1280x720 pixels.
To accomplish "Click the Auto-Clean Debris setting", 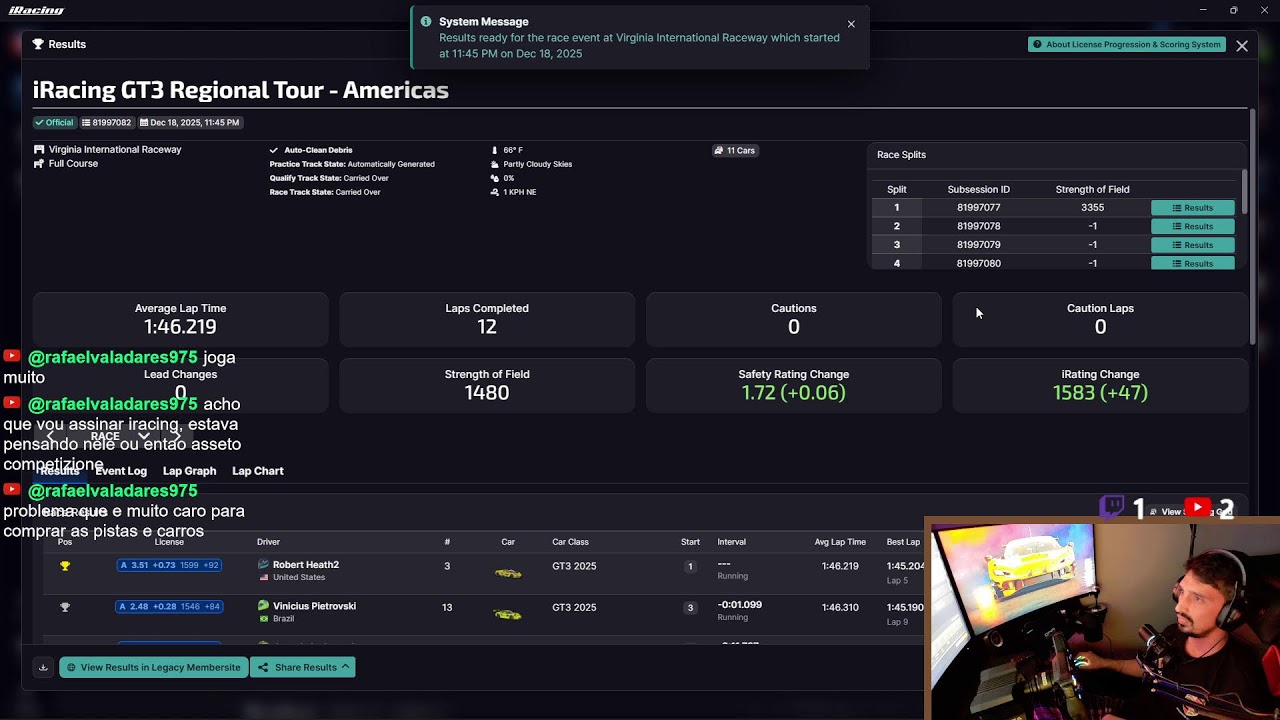I will 311,150.
